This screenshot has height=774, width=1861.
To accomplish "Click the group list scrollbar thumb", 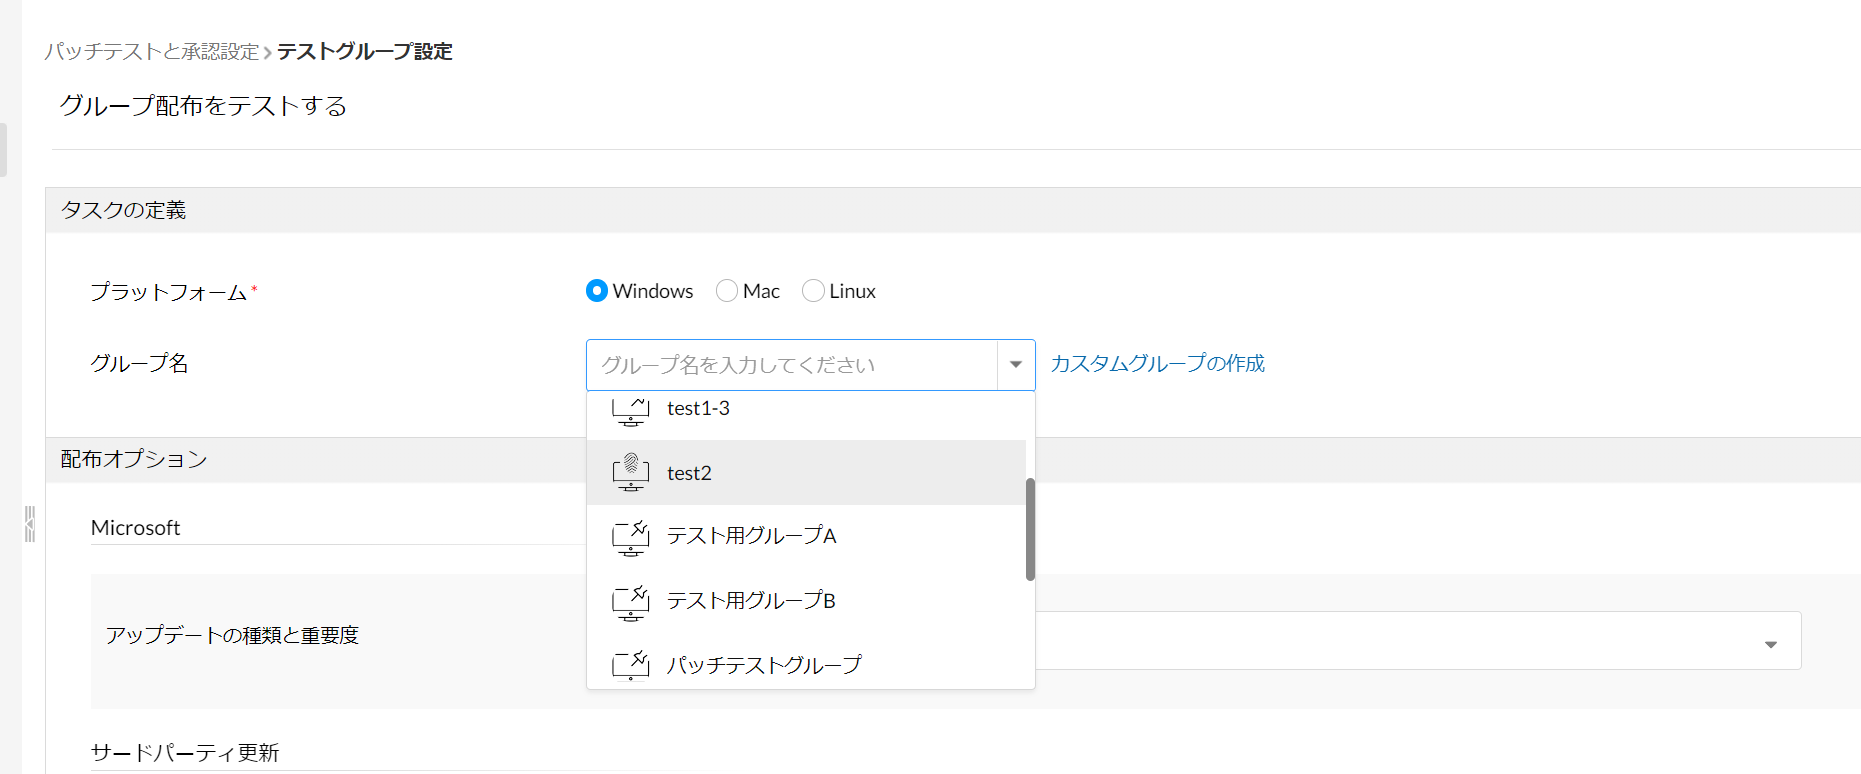I will point(1030,529).
